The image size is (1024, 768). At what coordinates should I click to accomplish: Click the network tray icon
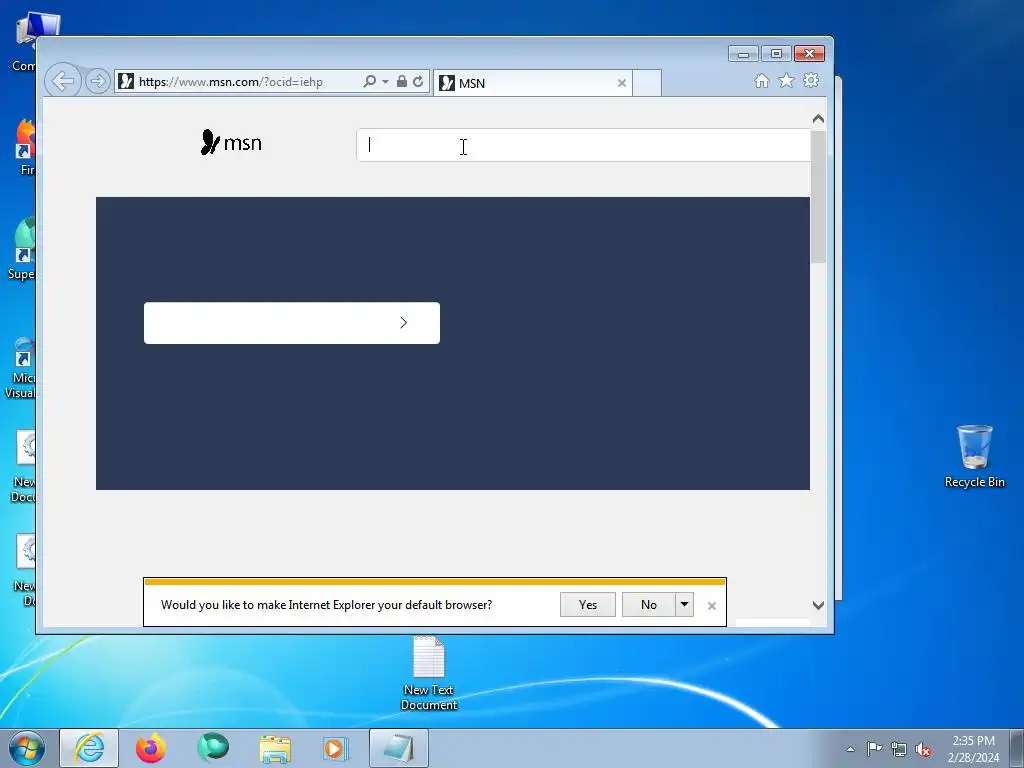click(899, 749)
